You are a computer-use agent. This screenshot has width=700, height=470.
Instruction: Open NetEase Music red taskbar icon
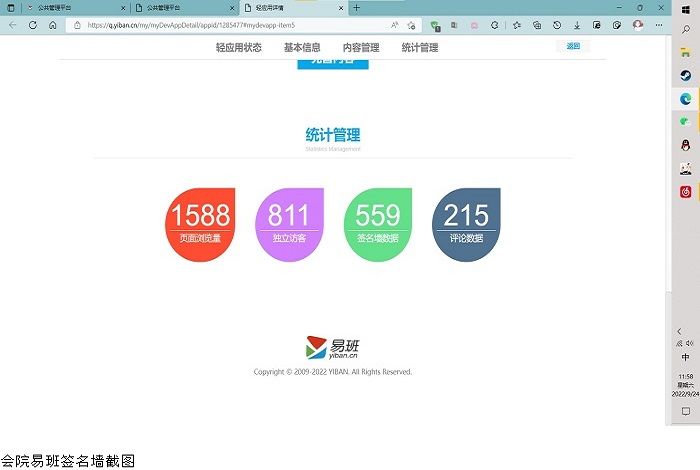pyautogui.click(x=686, y=190)
